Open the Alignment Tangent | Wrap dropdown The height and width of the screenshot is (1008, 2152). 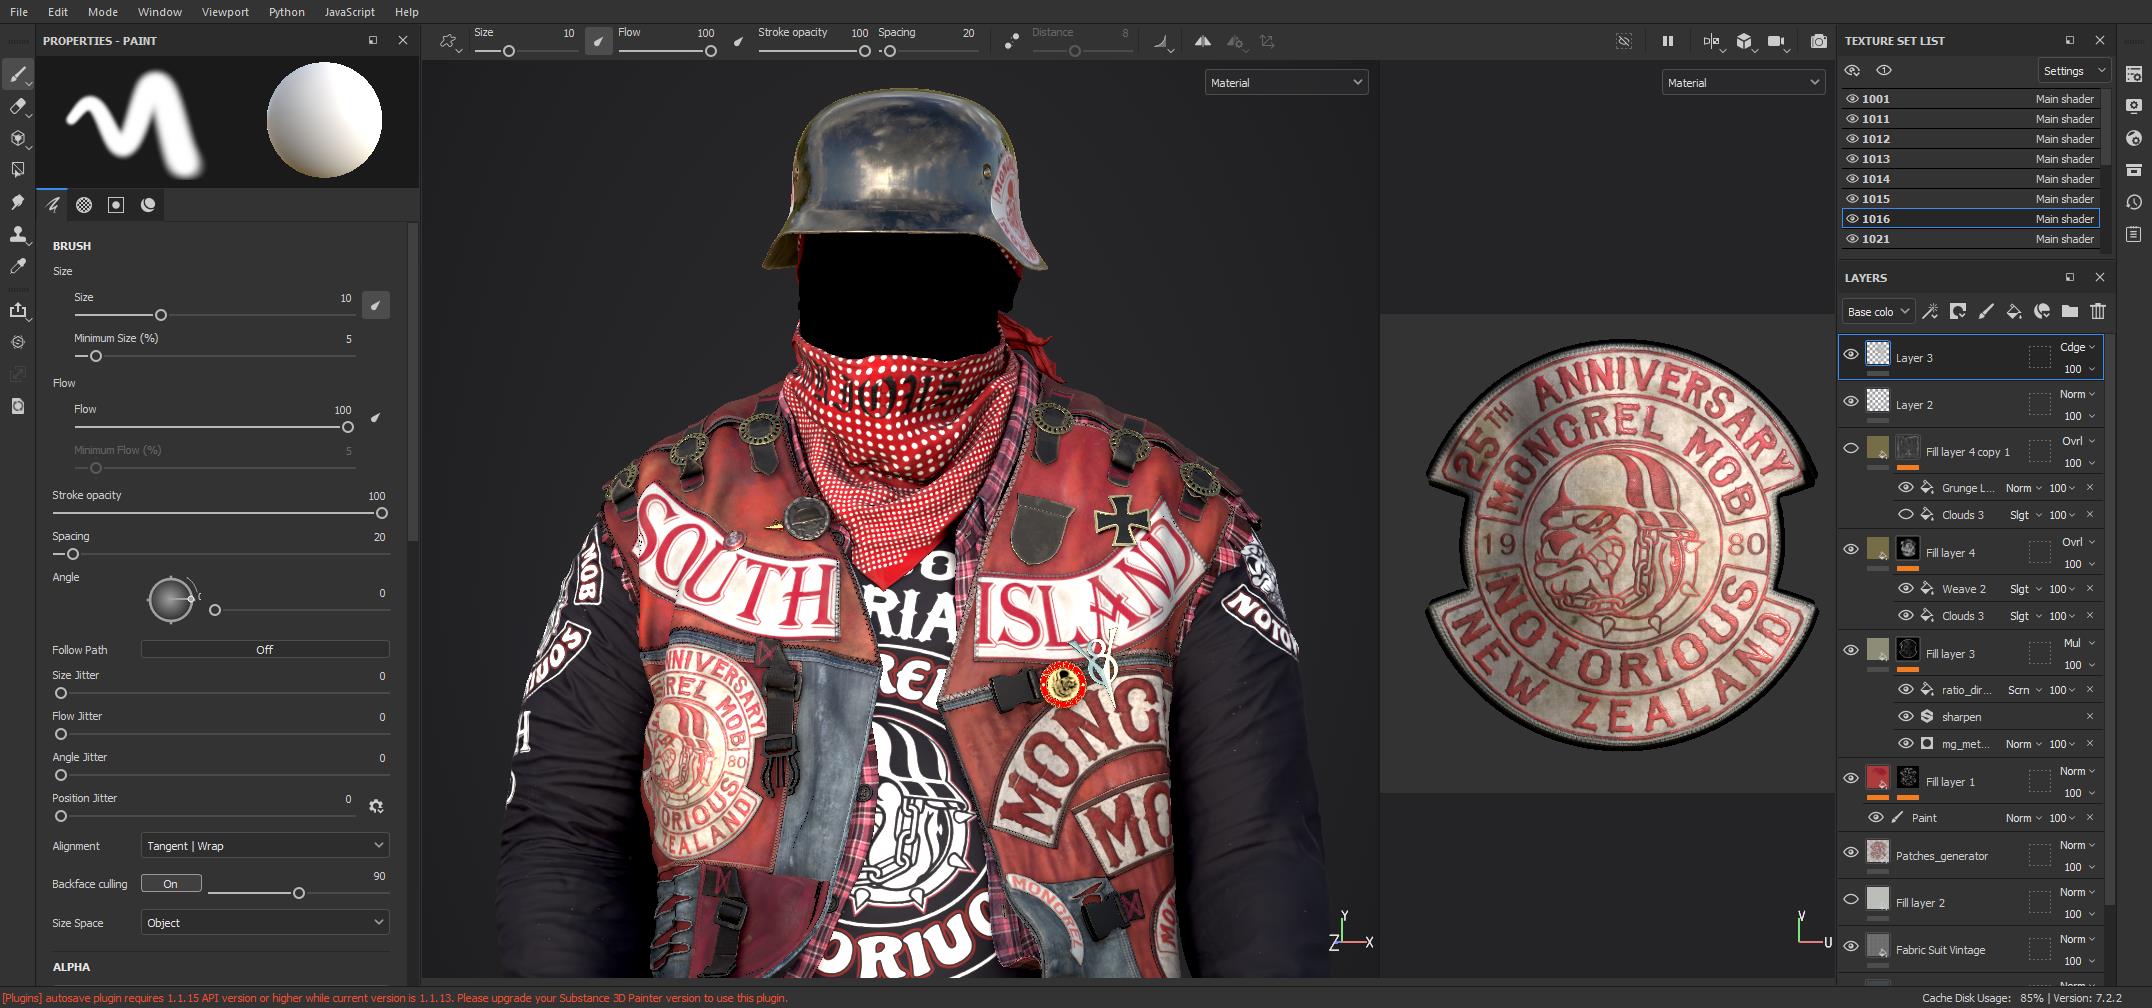click(265, 846)
